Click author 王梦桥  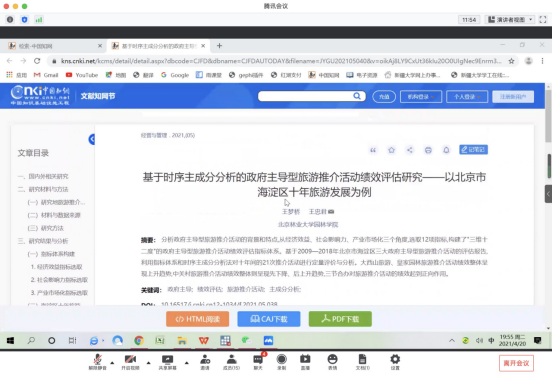[x=291, y=212]
